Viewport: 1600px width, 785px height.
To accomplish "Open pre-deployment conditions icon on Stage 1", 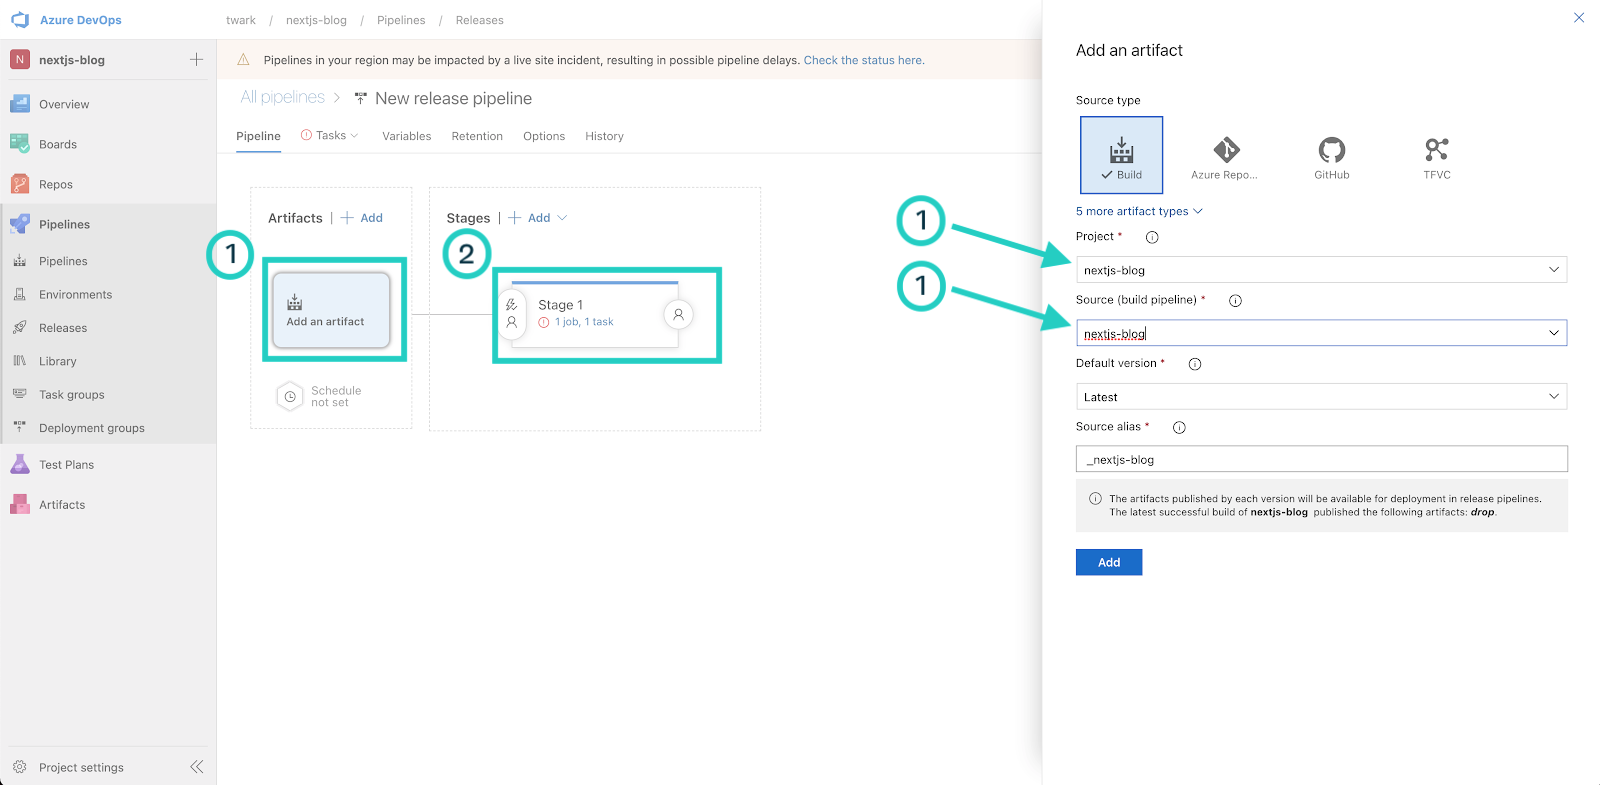I will coord(511,314).
